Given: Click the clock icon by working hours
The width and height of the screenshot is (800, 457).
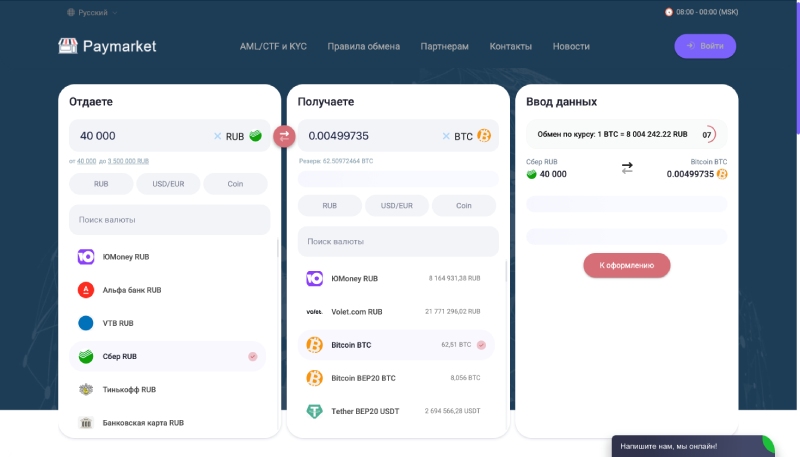Looking at the screenshot, I should (668, 12).
